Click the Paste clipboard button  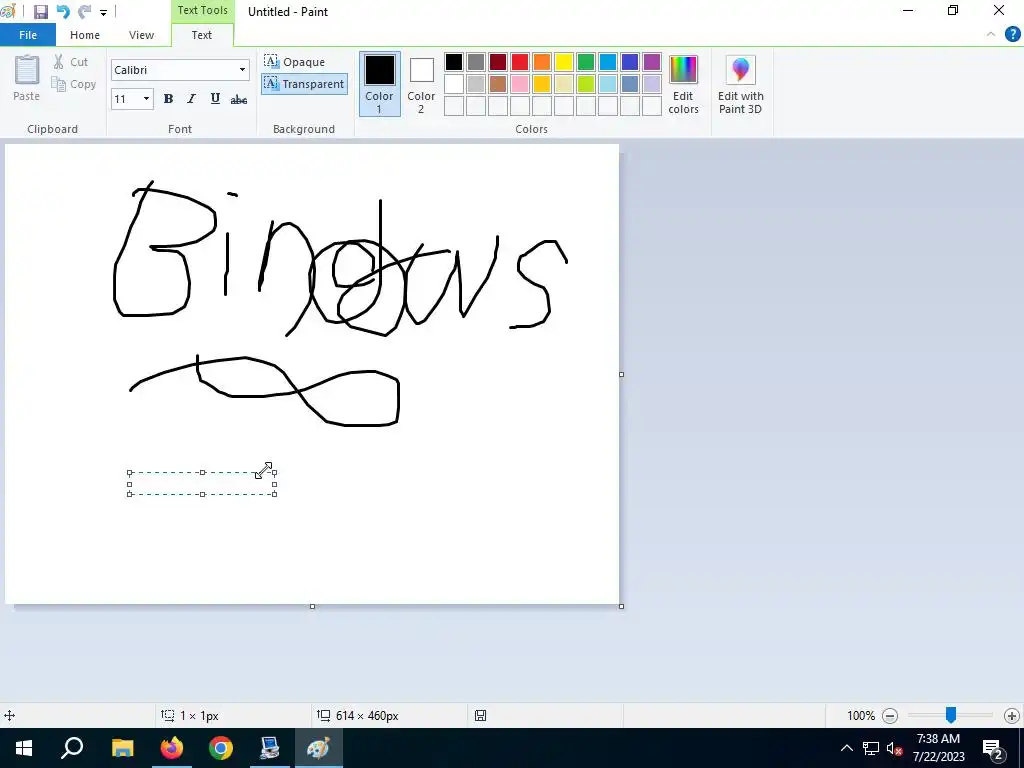point(27,78)
